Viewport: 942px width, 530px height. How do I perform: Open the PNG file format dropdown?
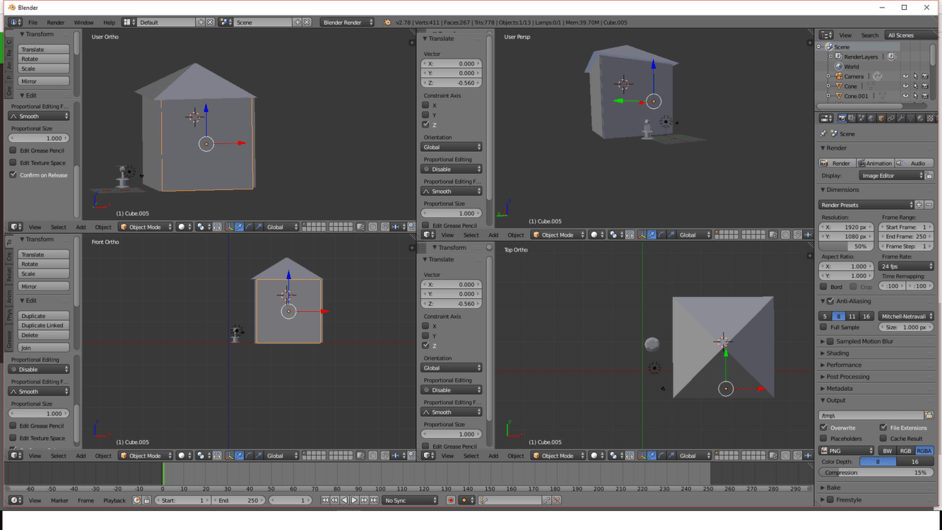(x=847, y=451)
